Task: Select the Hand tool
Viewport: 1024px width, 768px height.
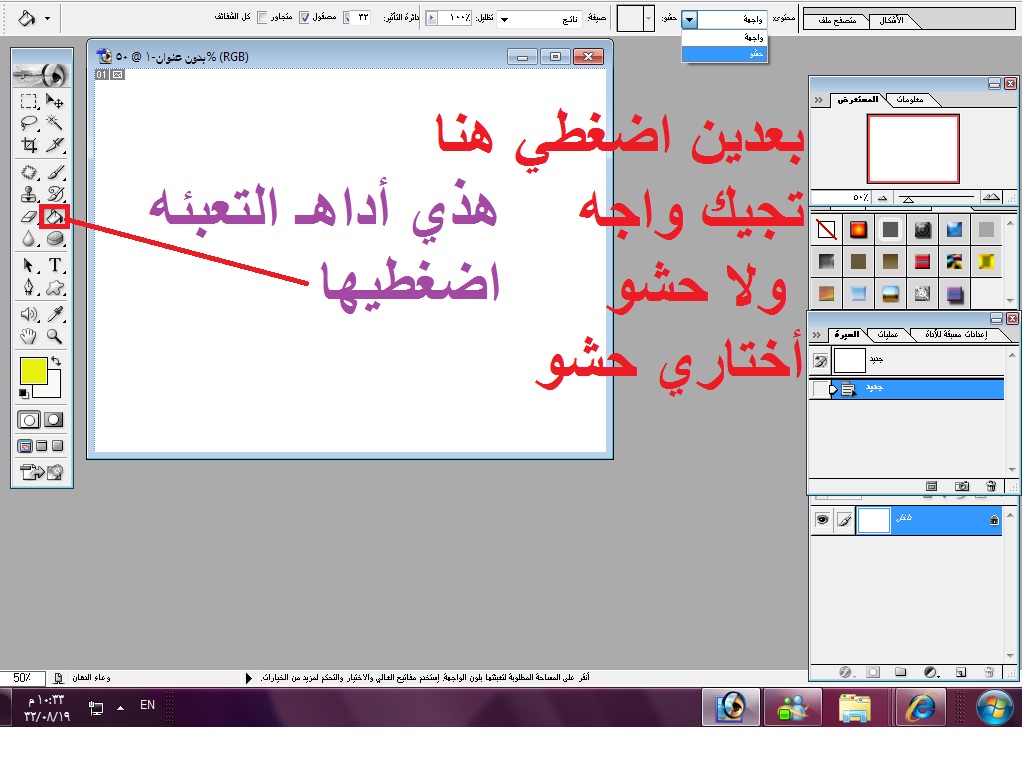Action: pos(30,337)
